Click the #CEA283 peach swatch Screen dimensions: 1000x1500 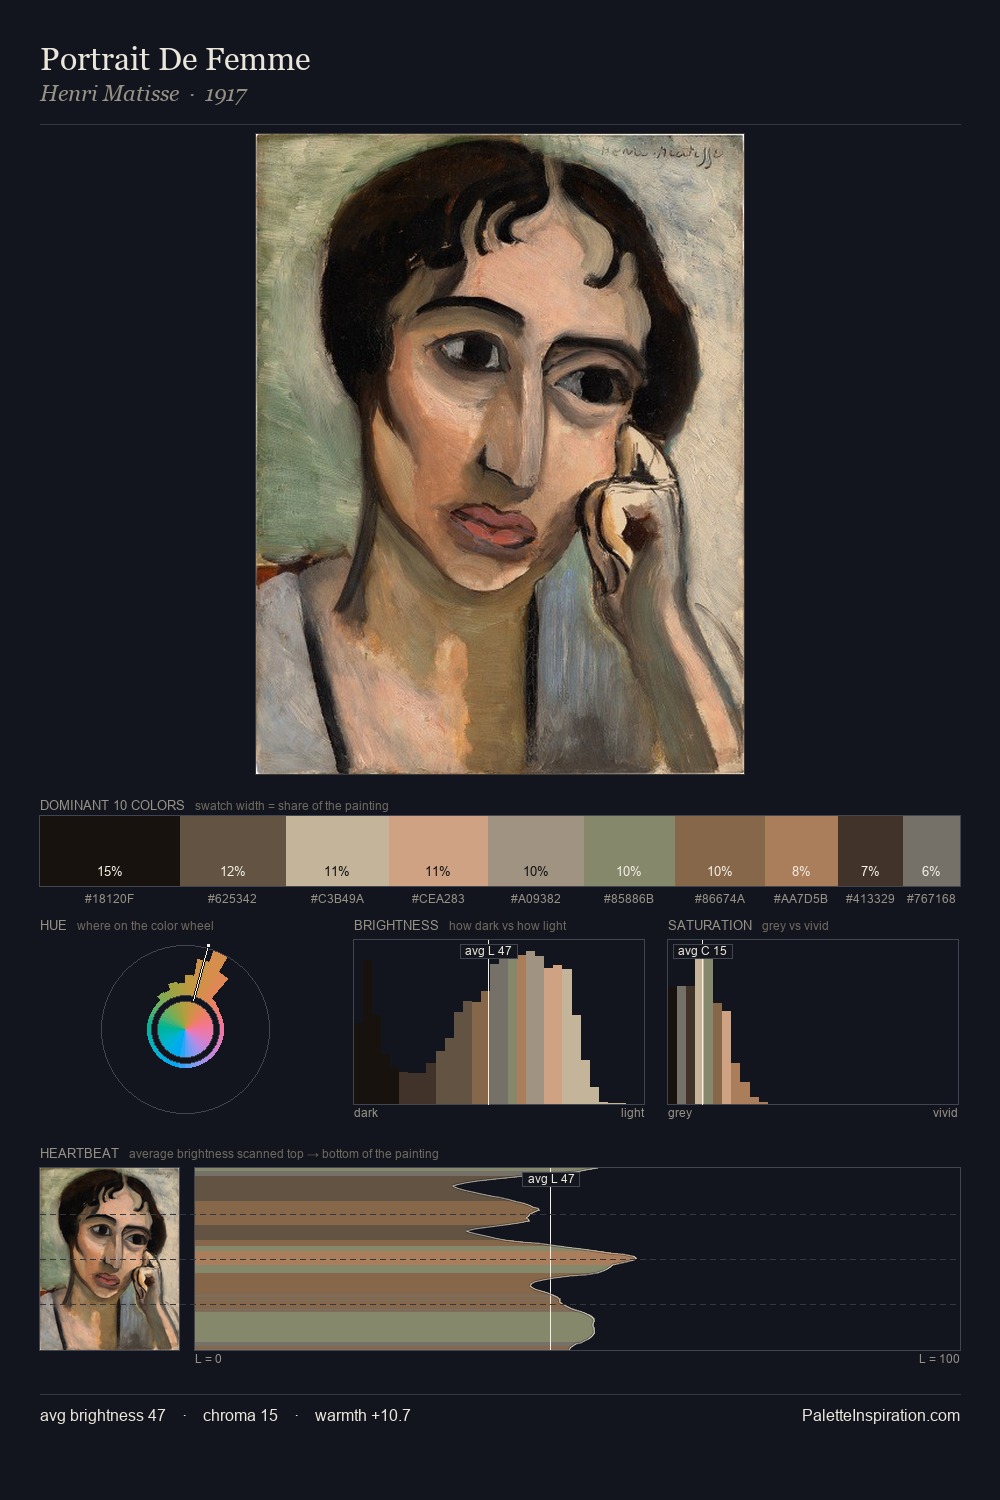[438, 851]
